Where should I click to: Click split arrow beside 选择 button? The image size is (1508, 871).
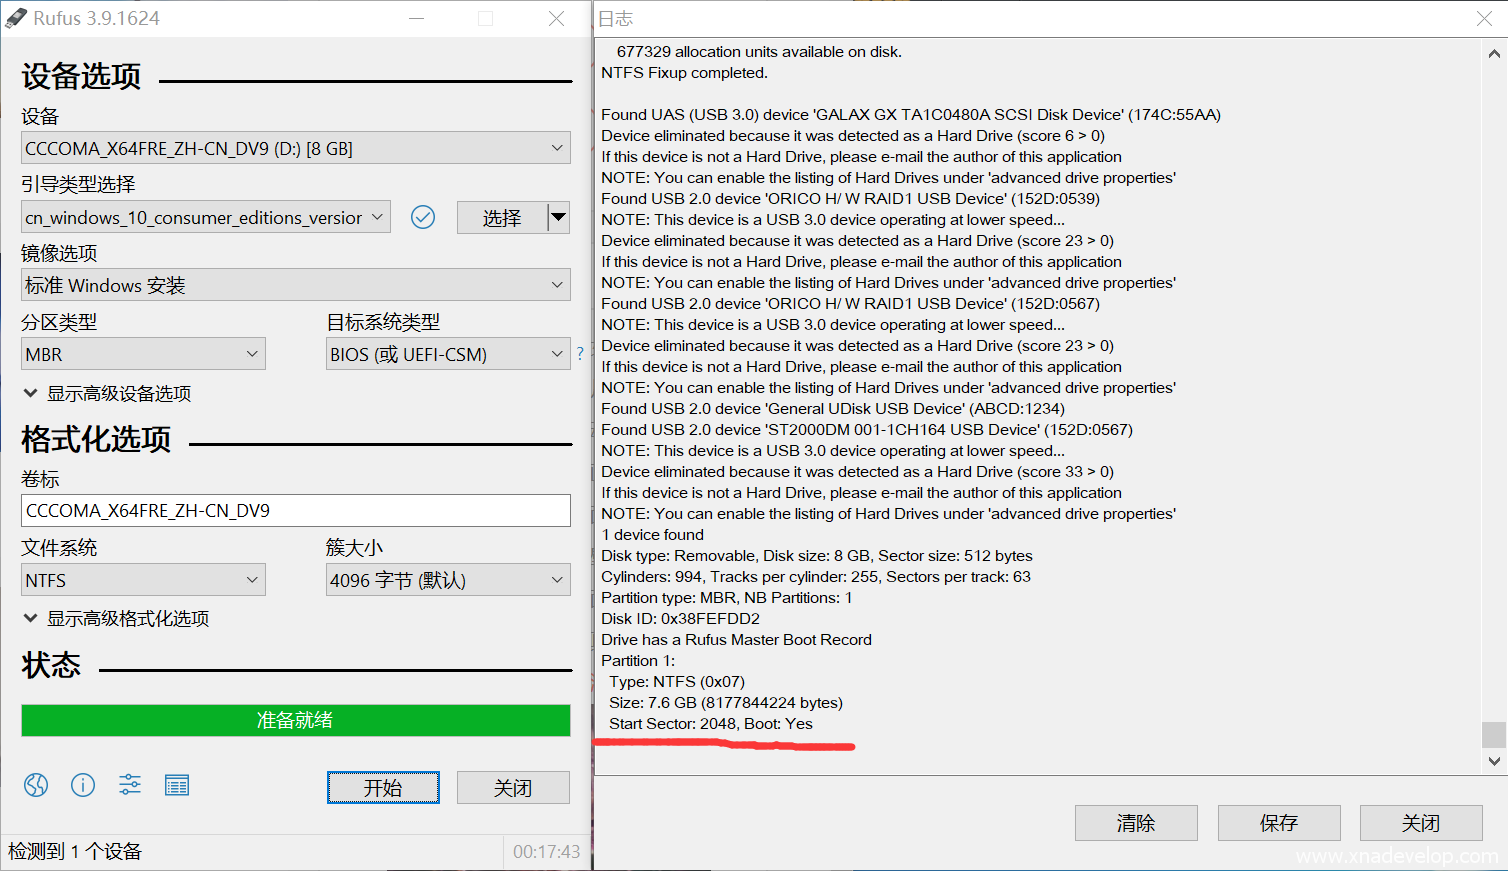pos(559,217)
